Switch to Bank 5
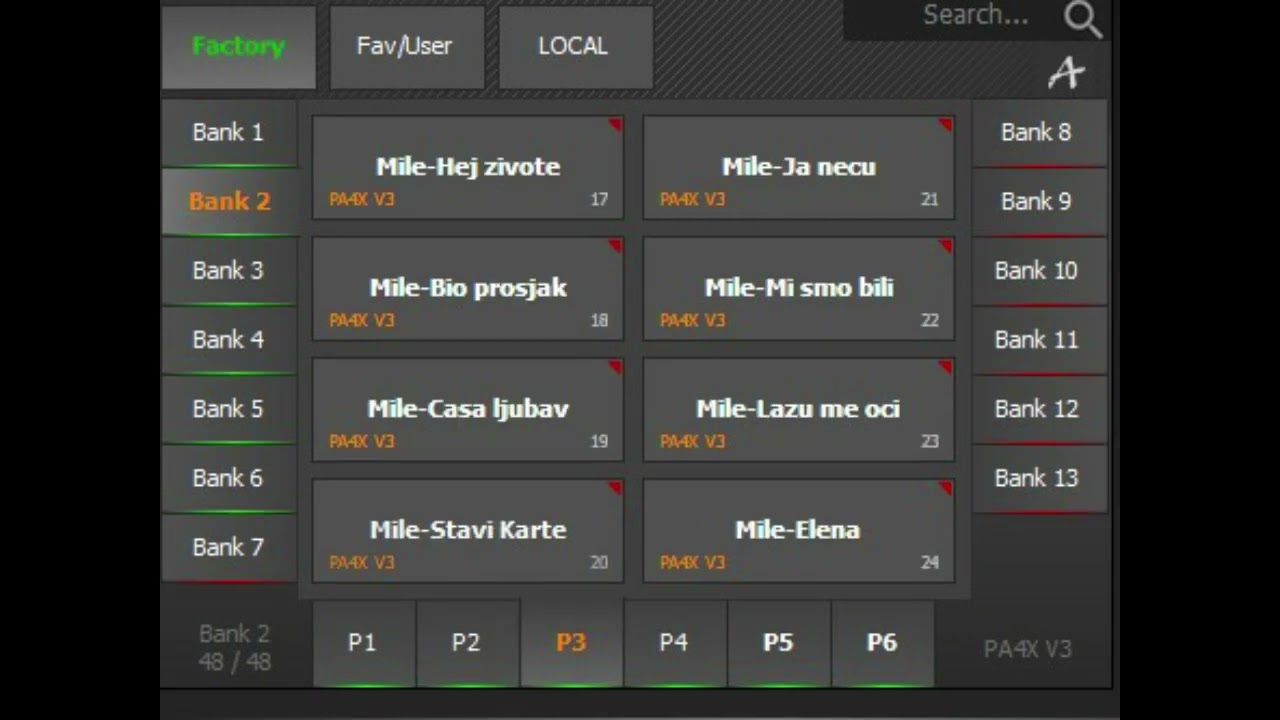1280x720 pixels. pos(229,409)
